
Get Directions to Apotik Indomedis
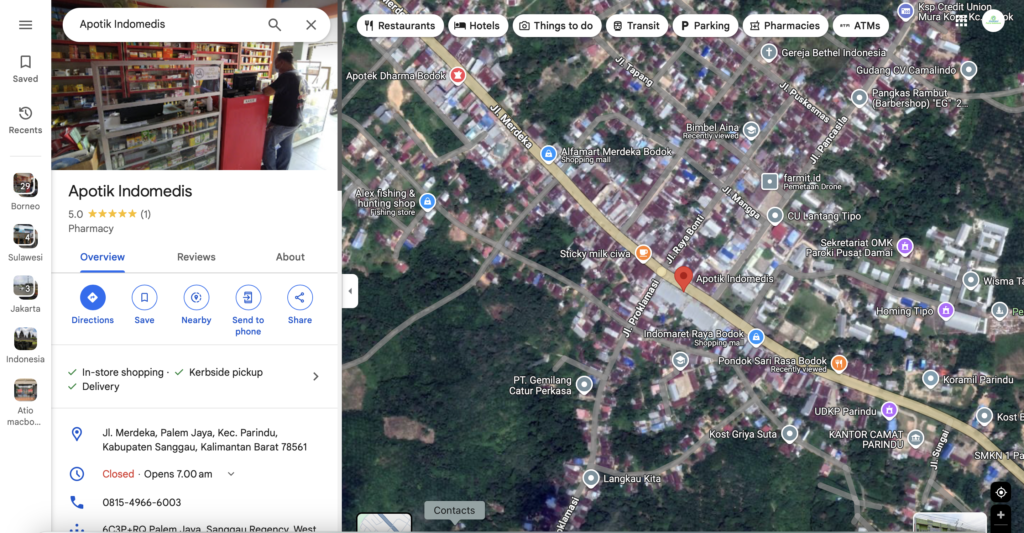(92, 297)
